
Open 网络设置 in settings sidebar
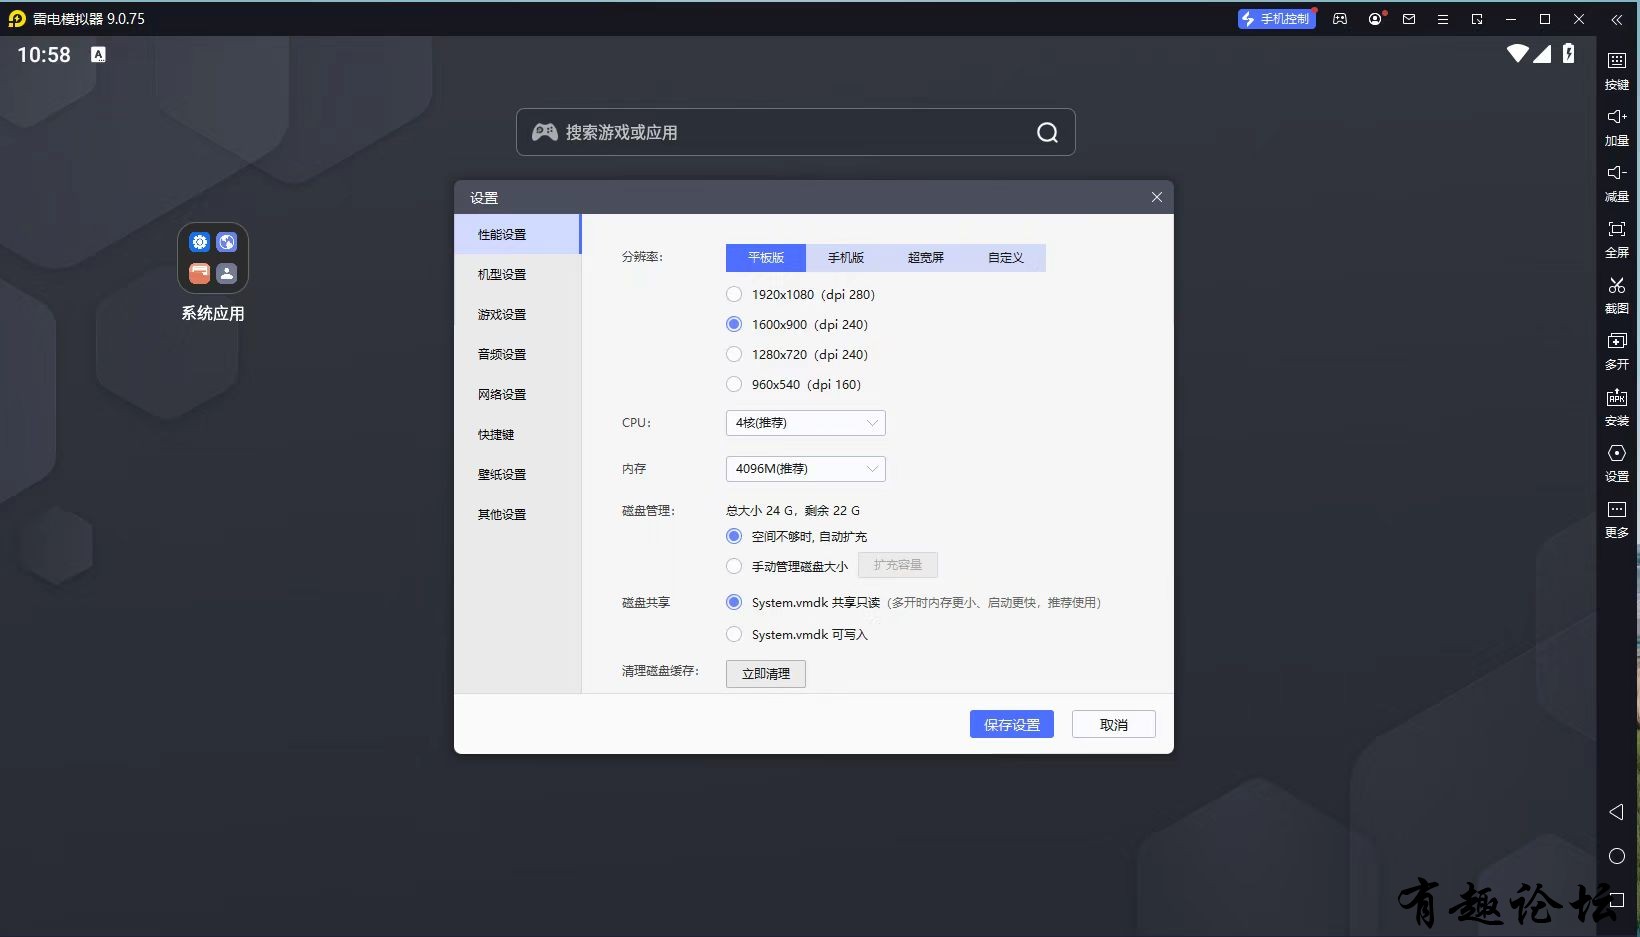(517, 394)
